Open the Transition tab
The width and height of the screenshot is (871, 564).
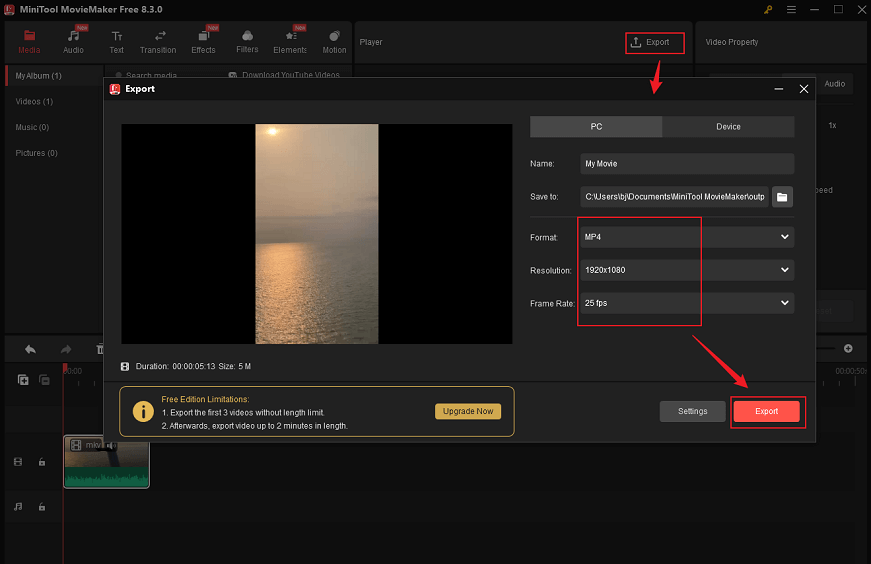[x=158, y=42]
